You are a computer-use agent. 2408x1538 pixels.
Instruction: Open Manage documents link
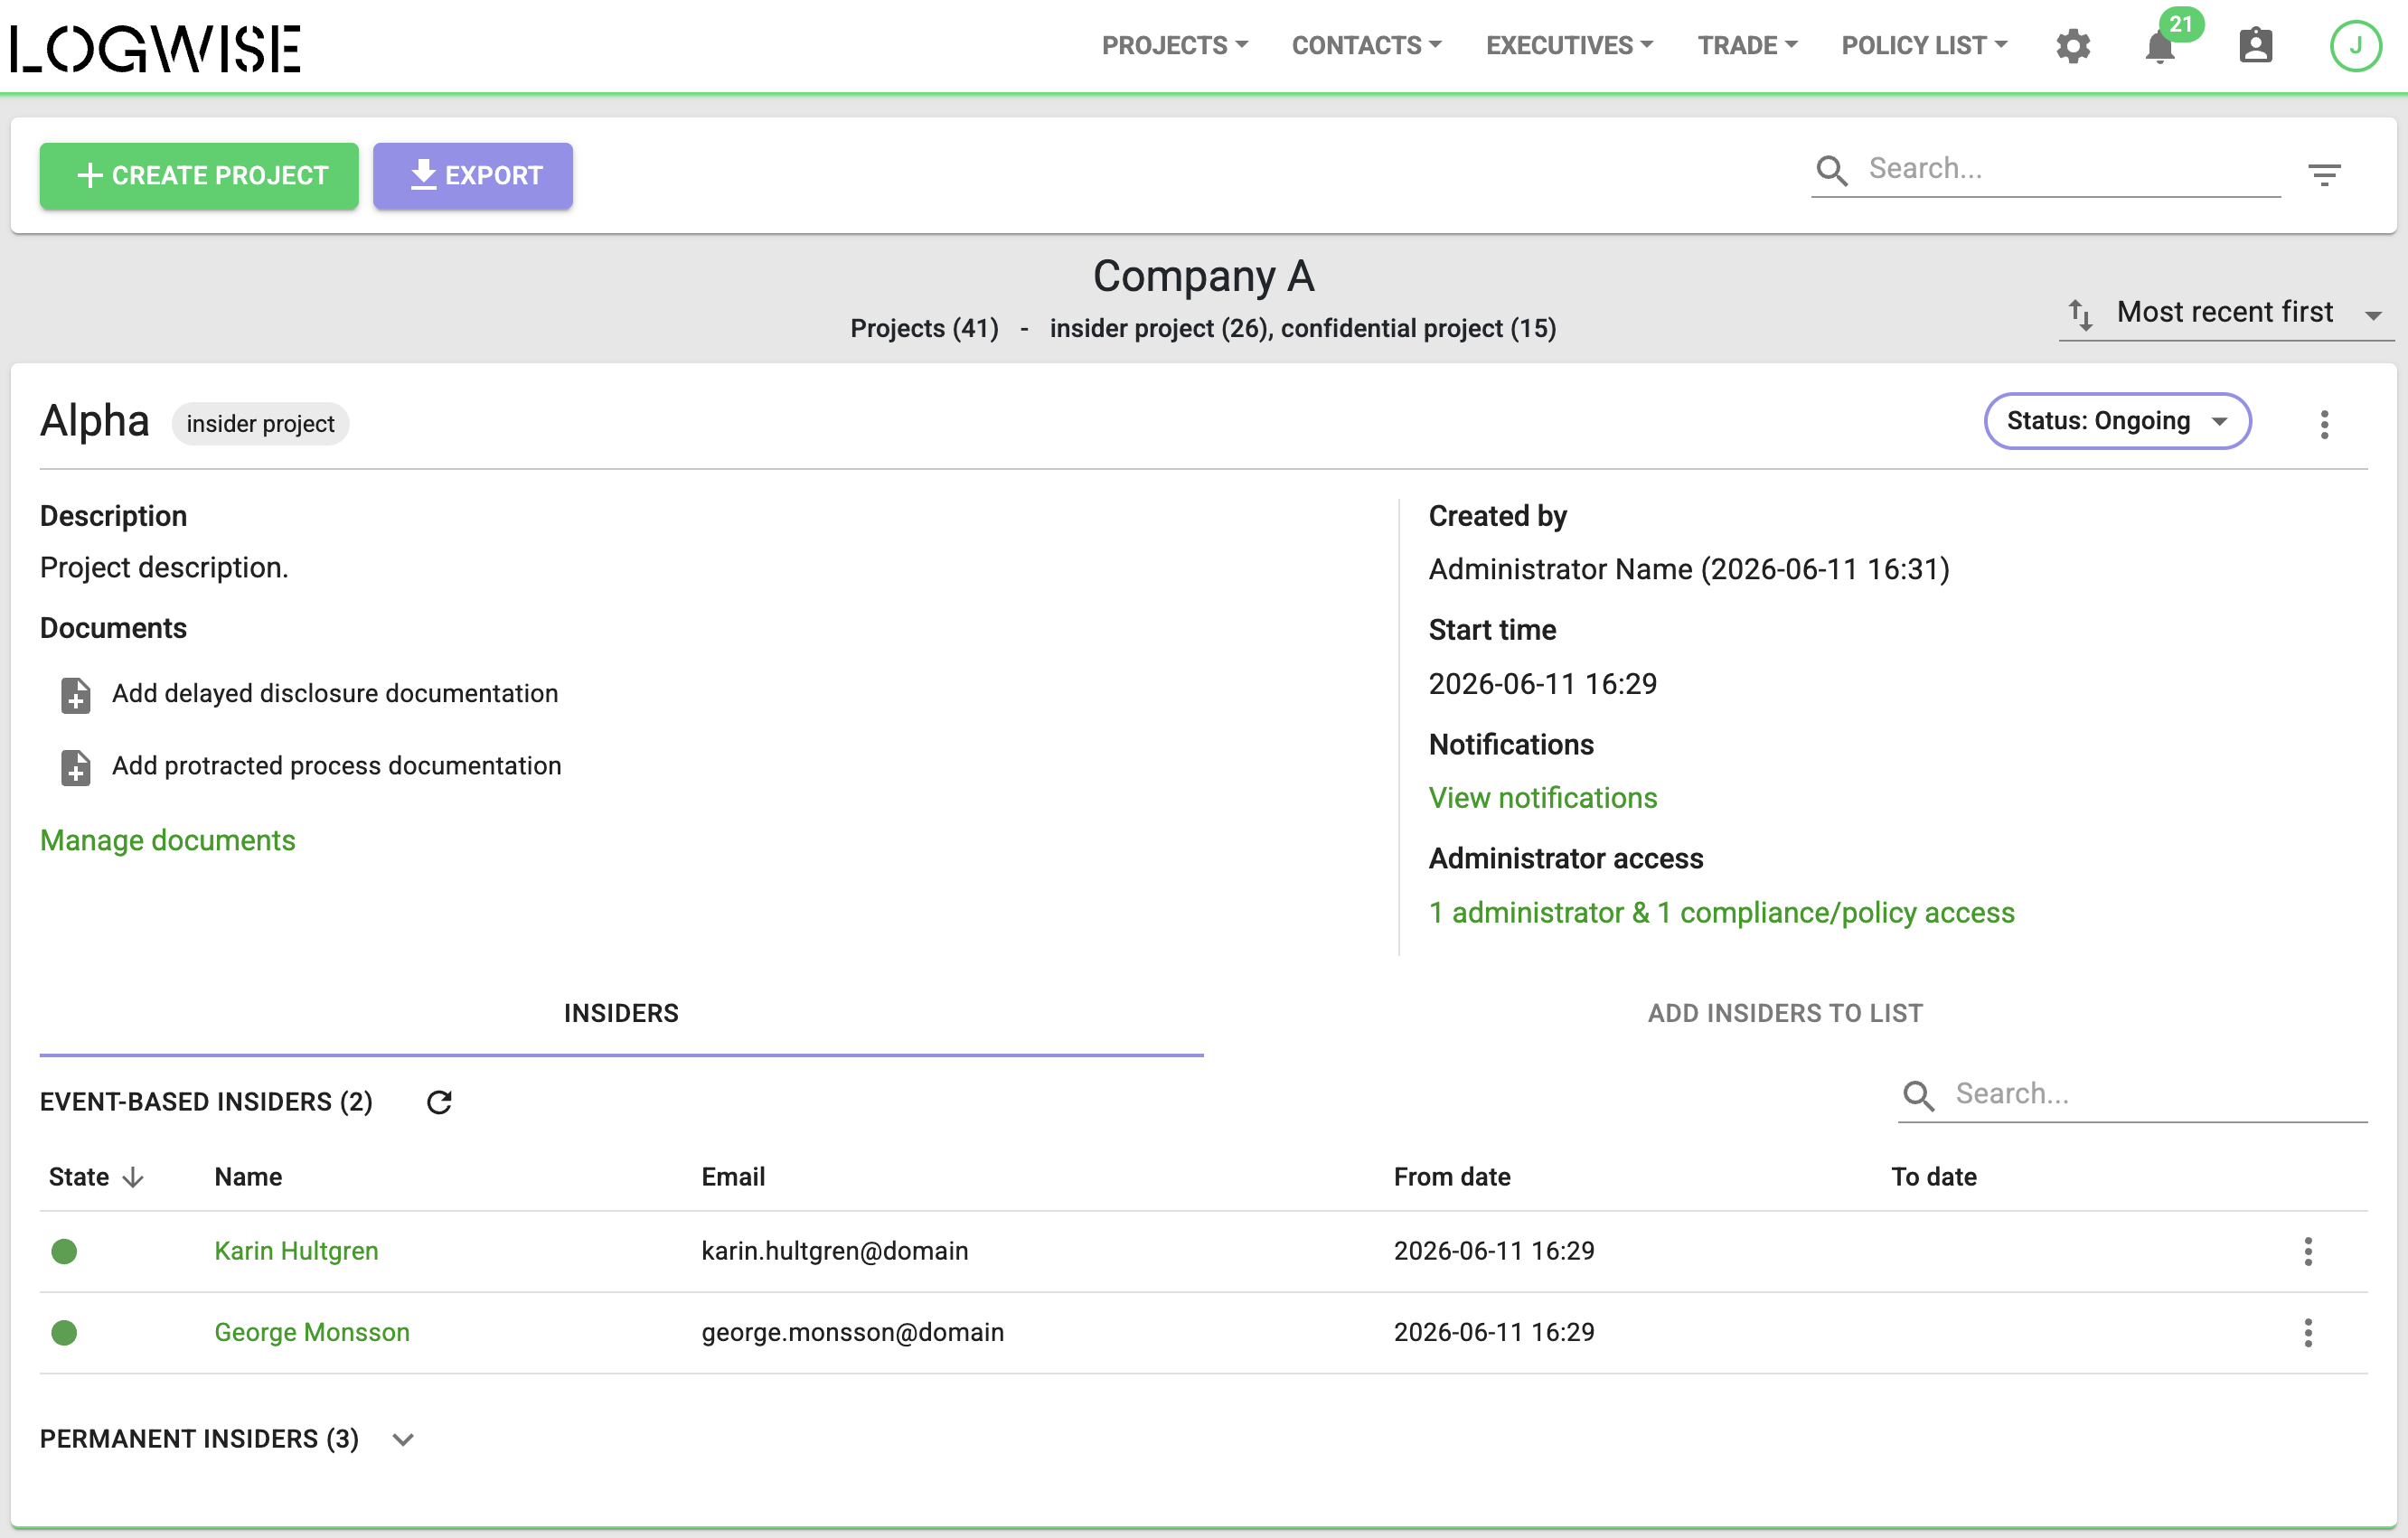[168, 841]
